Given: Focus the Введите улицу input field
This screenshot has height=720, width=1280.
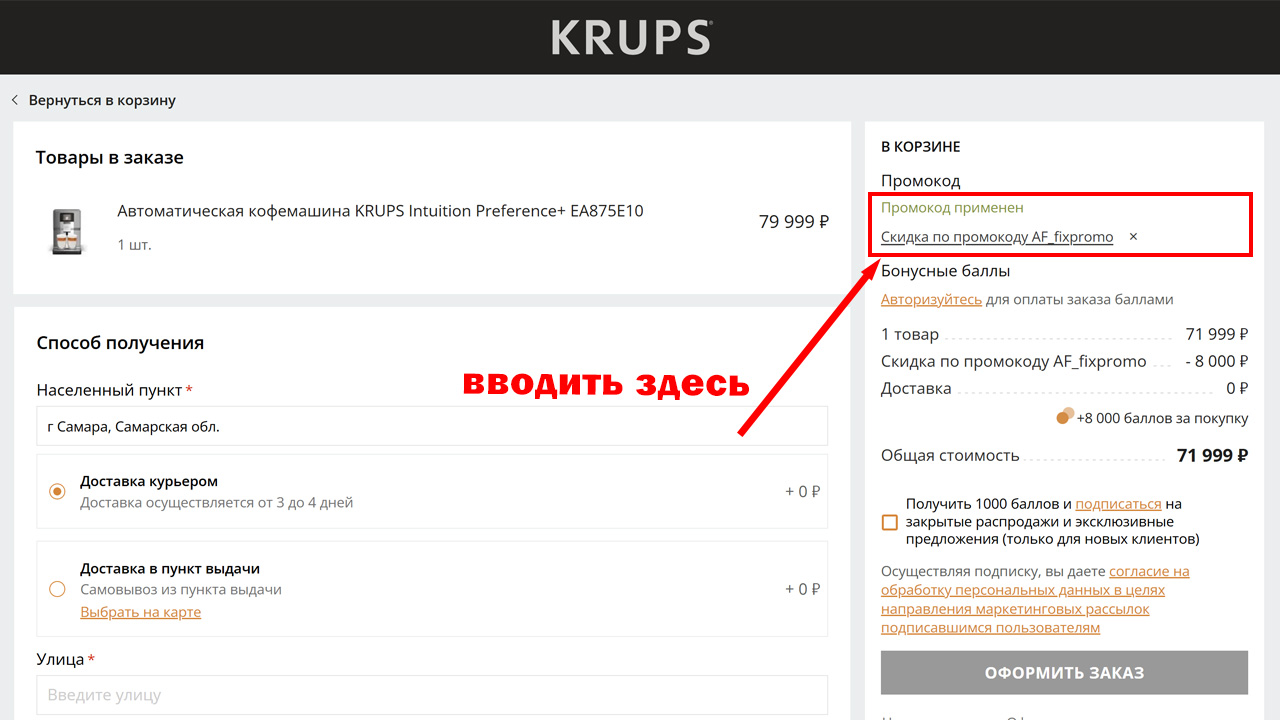Looking at the screenshot, I should [x=432, y=695].
